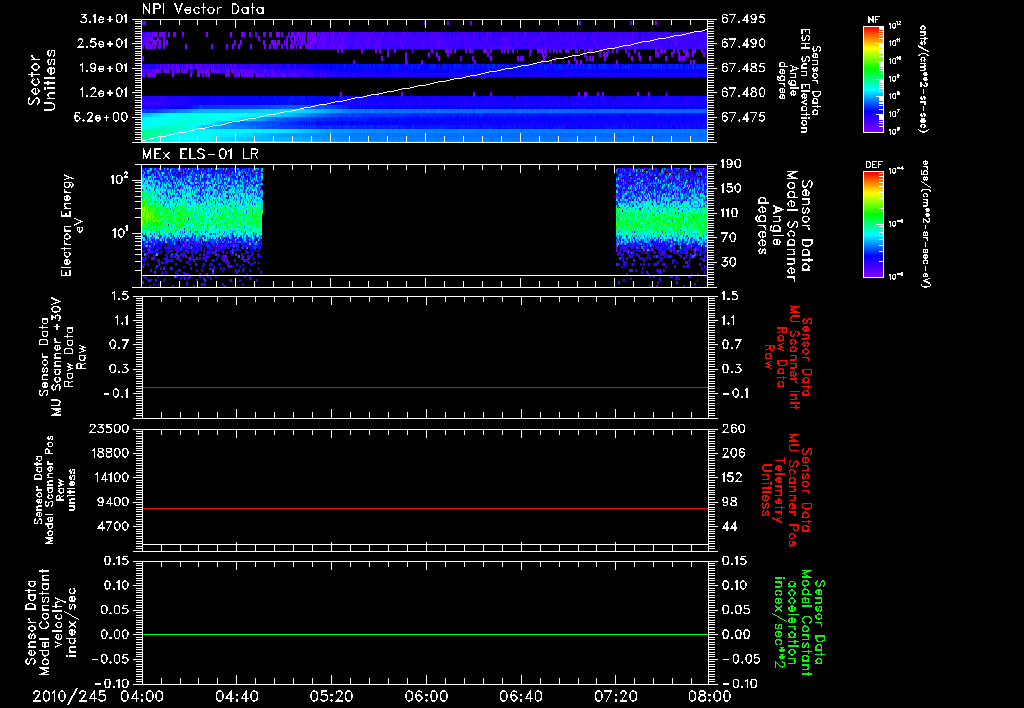Click the green constant velocity line
This screenshot has width=1024, height=708.
coord(425,634)
